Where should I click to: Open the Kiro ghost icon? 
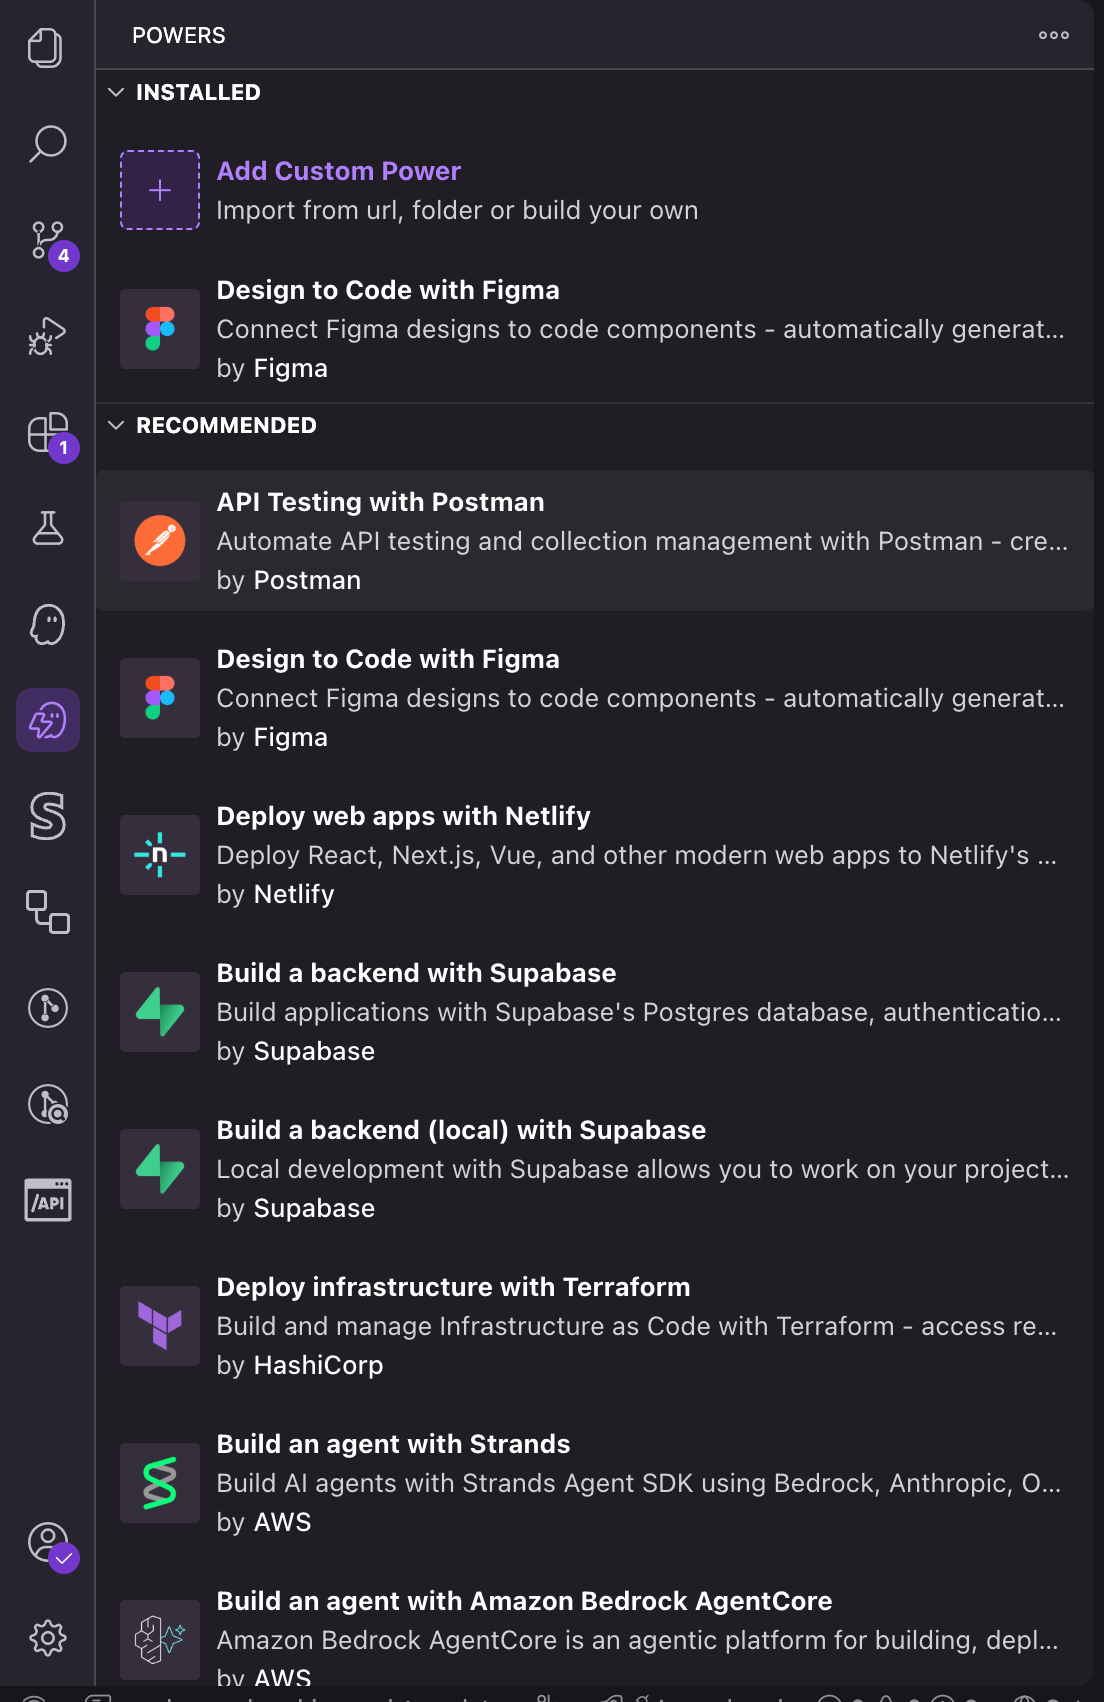[47, 625]
